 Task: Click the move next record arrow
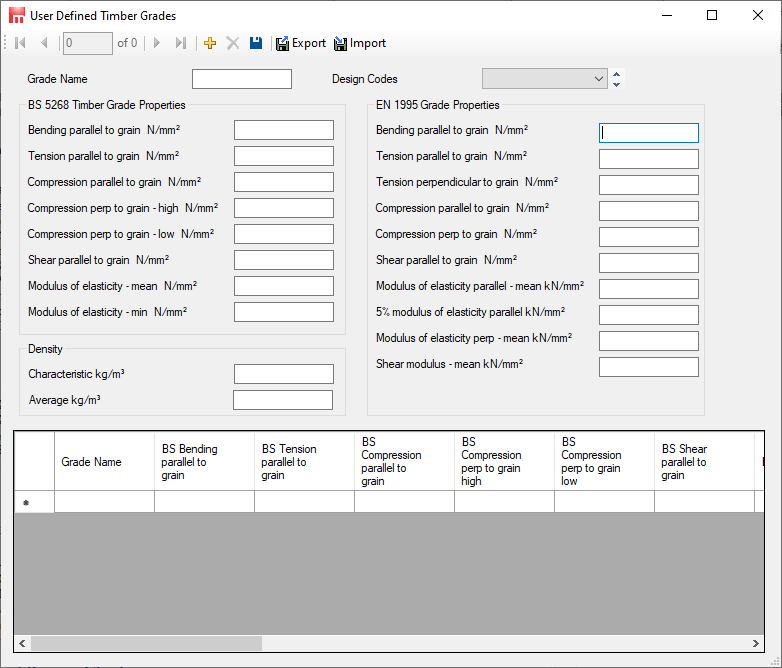click(157, 43)
